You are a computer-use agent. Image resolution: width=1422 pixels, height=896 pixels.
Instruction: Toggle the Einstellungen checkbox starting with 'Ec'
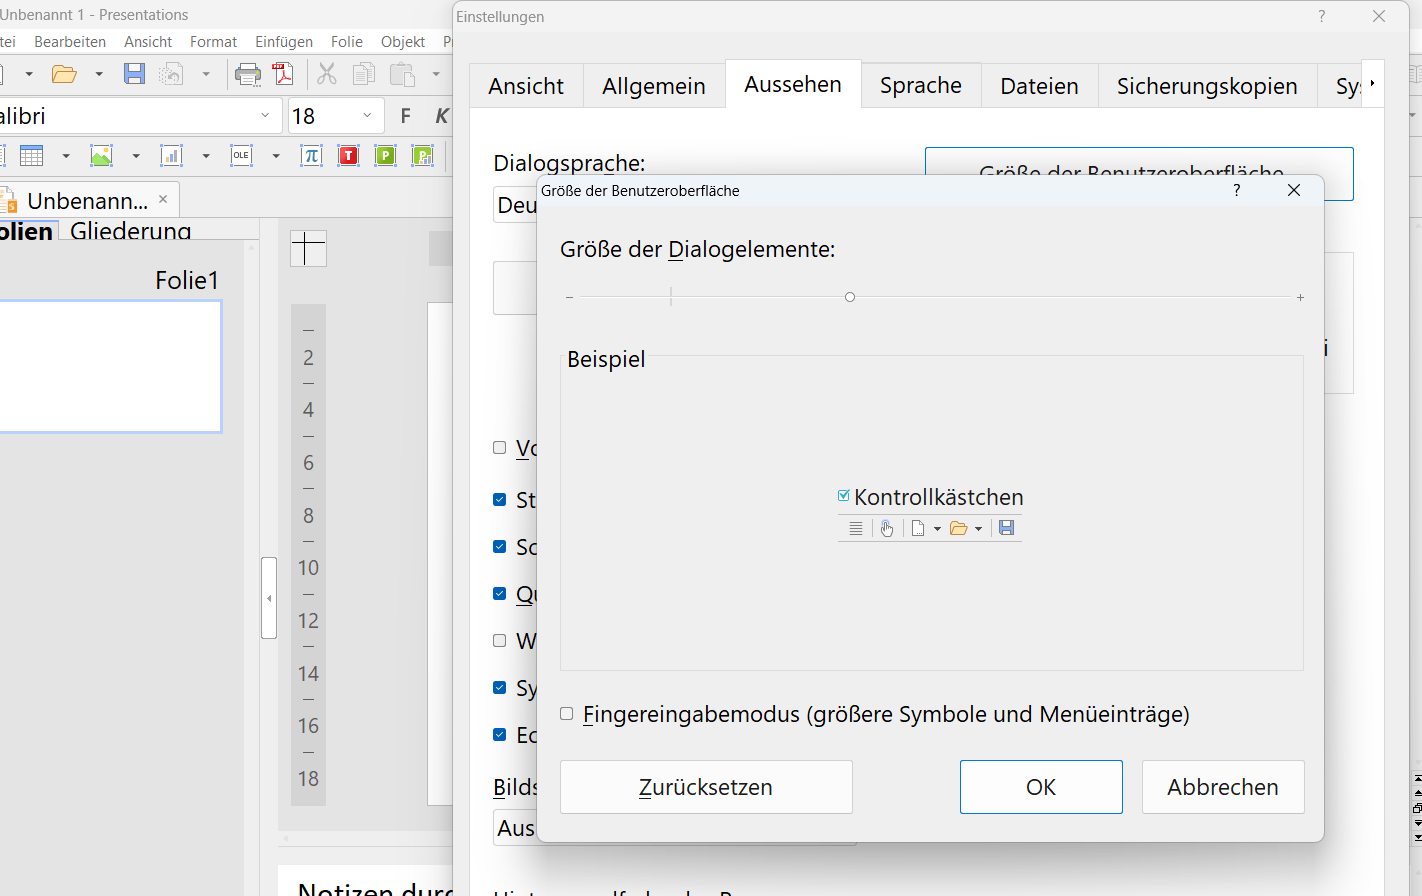click(500, 735)
